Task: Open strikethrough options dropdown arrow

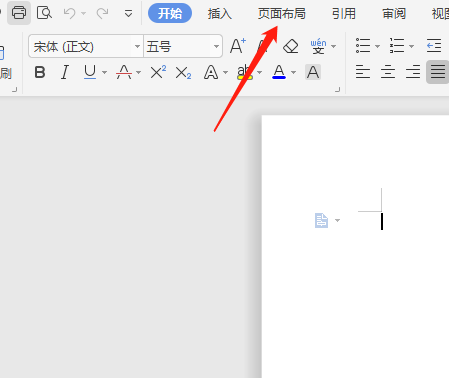Action: tap(139, 72)
